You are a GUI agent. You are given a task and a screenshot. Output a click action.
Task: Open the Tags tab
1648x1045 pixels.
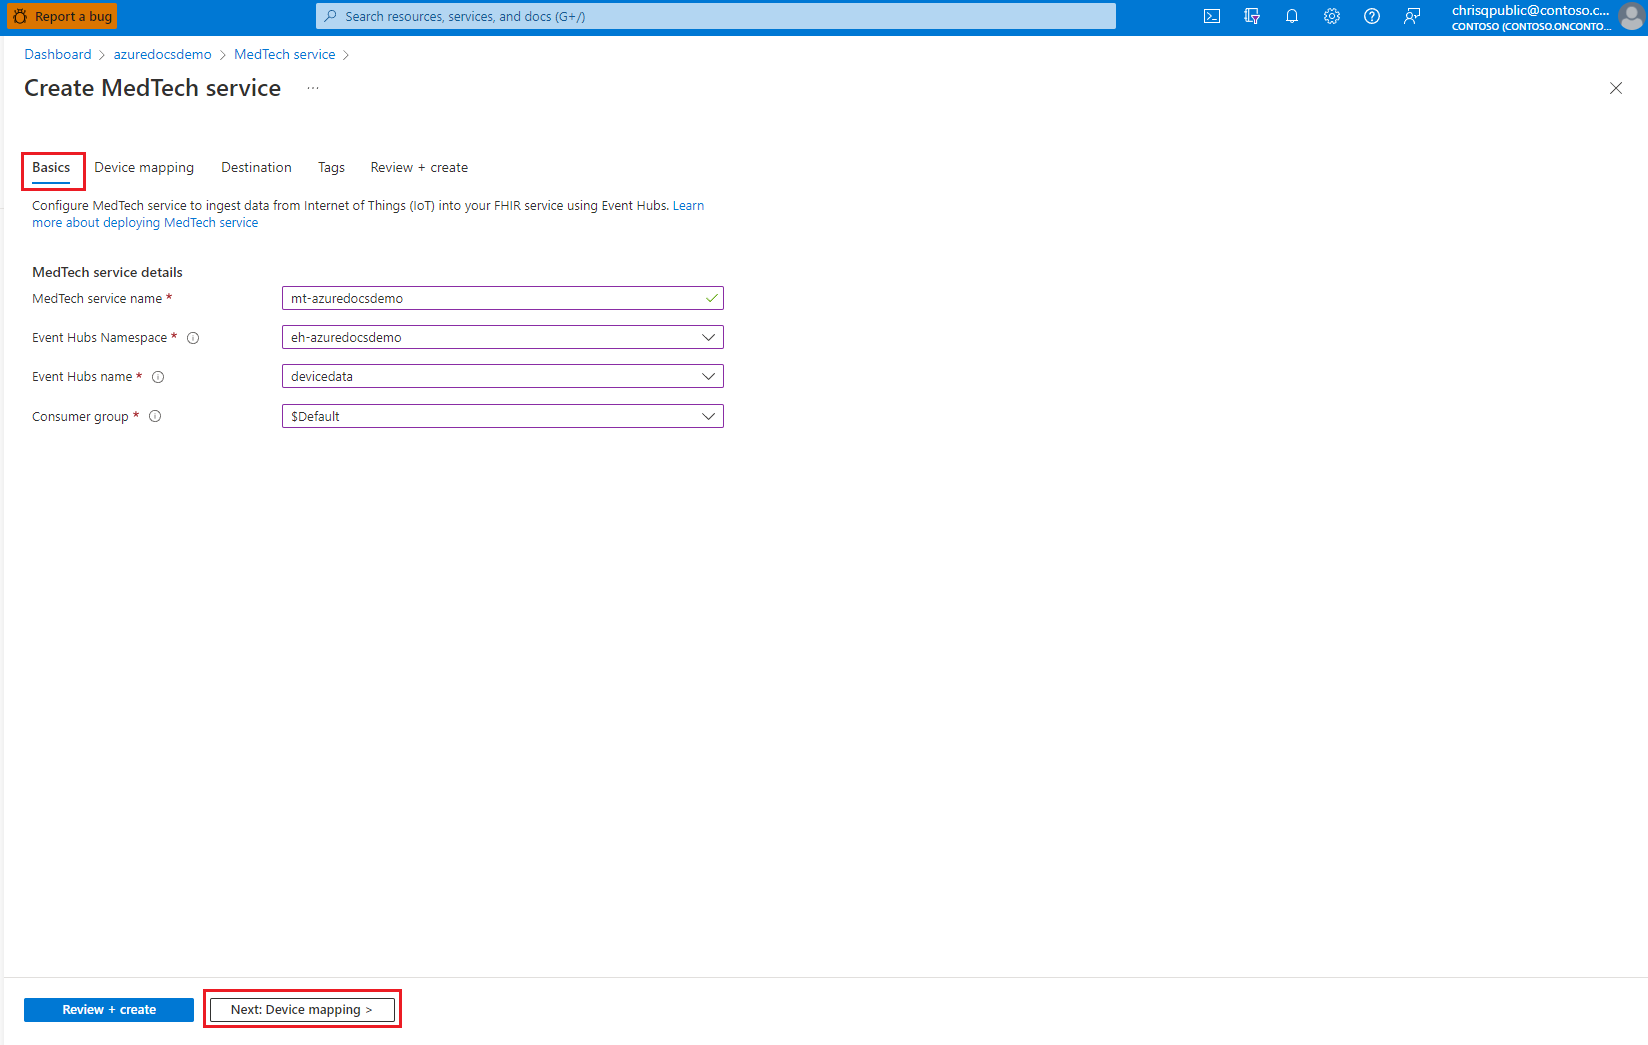coord(331,167)
